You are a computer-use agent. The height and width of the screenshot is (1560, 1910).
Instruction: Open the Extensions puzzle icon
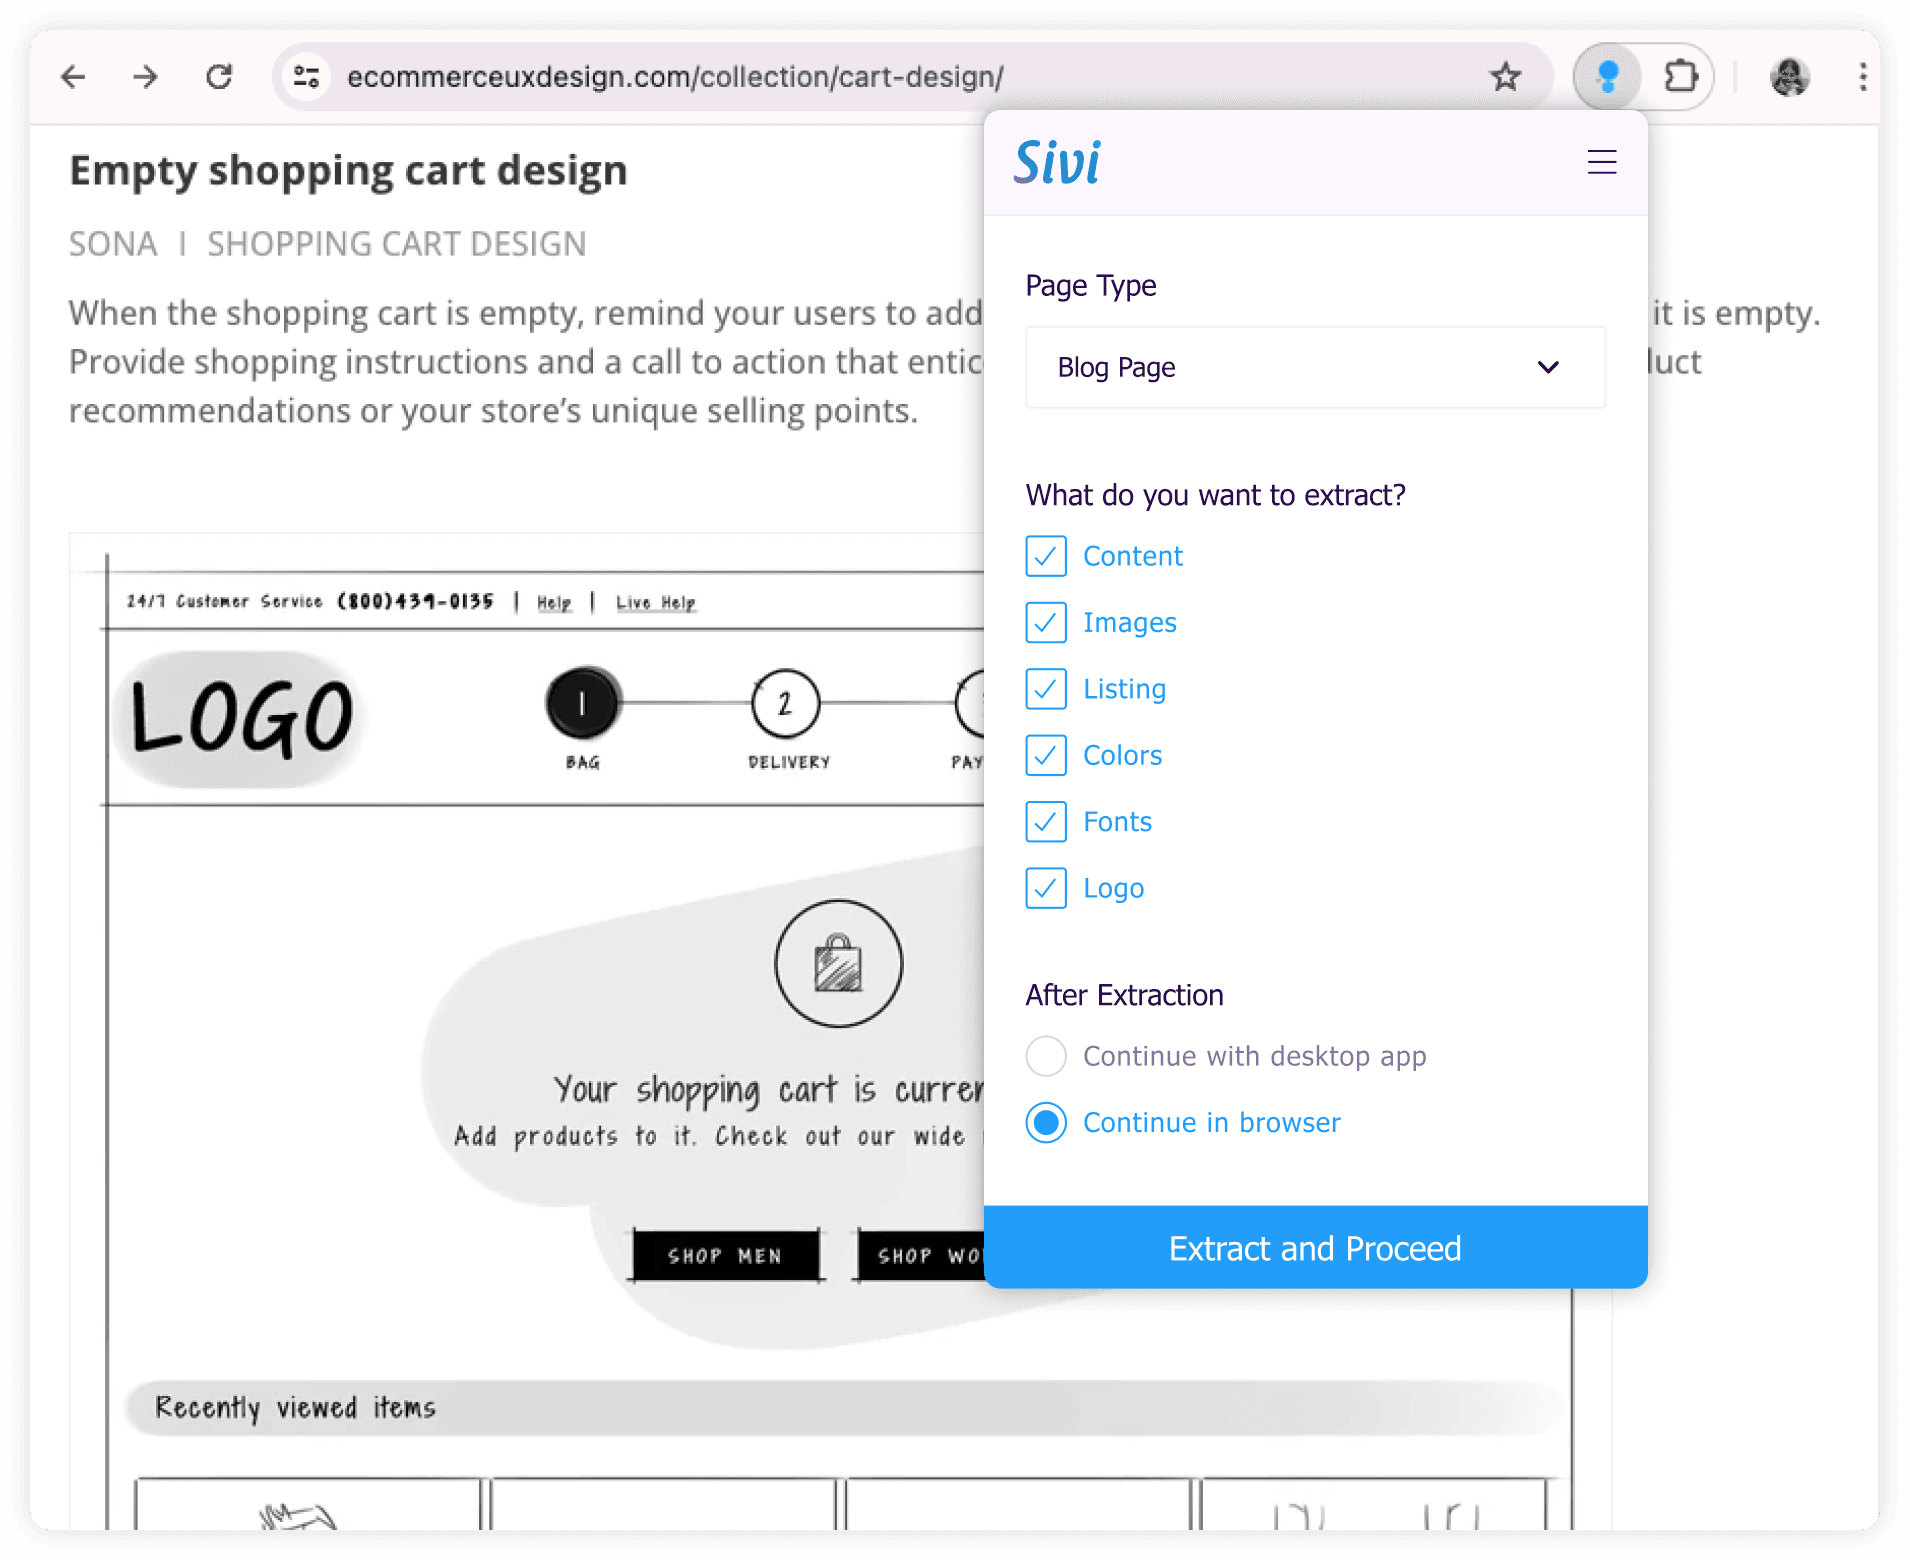click(x=1681, y=77)
